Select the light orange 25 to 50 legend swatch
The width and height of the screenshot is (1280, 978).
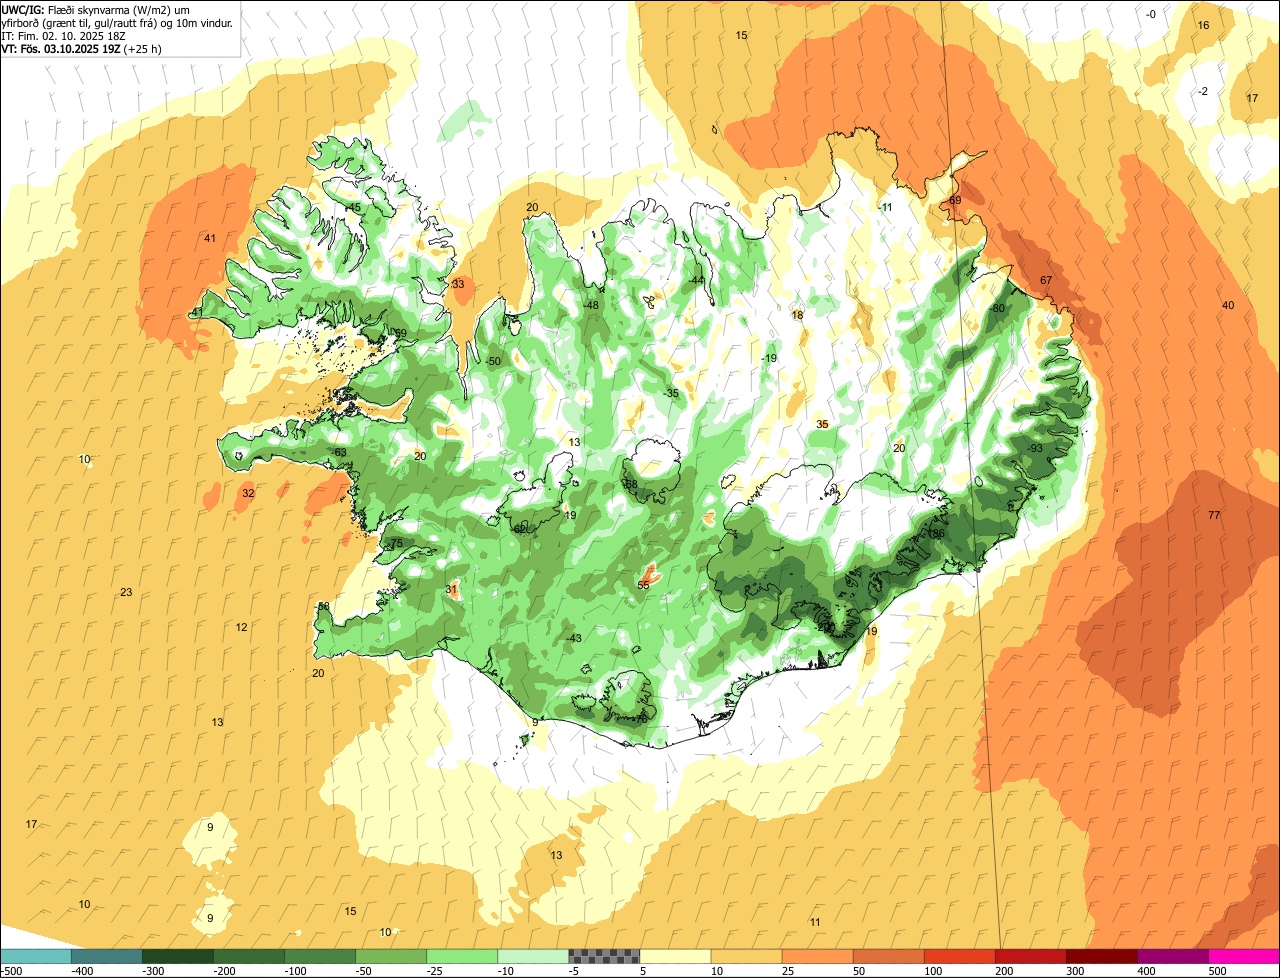[x=817, y=957]
